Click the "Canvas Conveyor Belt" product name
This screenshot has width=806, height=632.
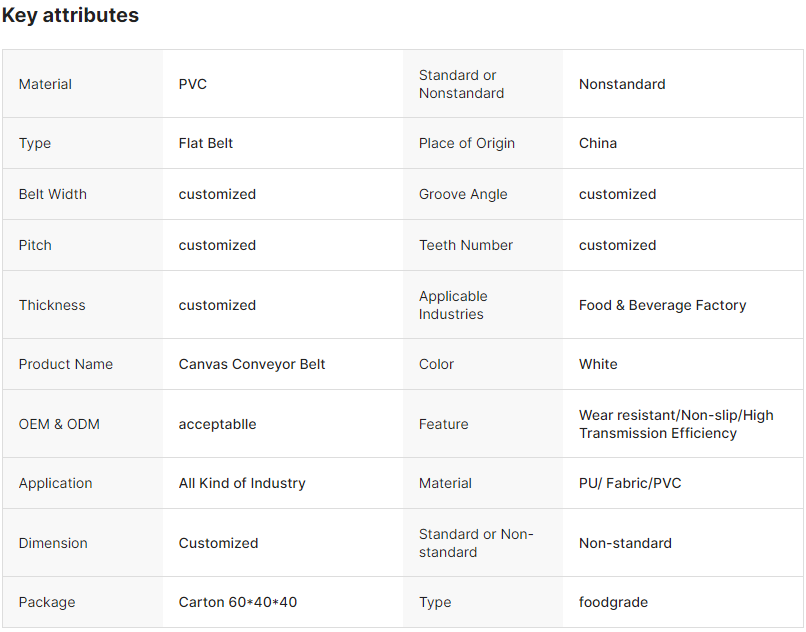click(x=252, y=364)
